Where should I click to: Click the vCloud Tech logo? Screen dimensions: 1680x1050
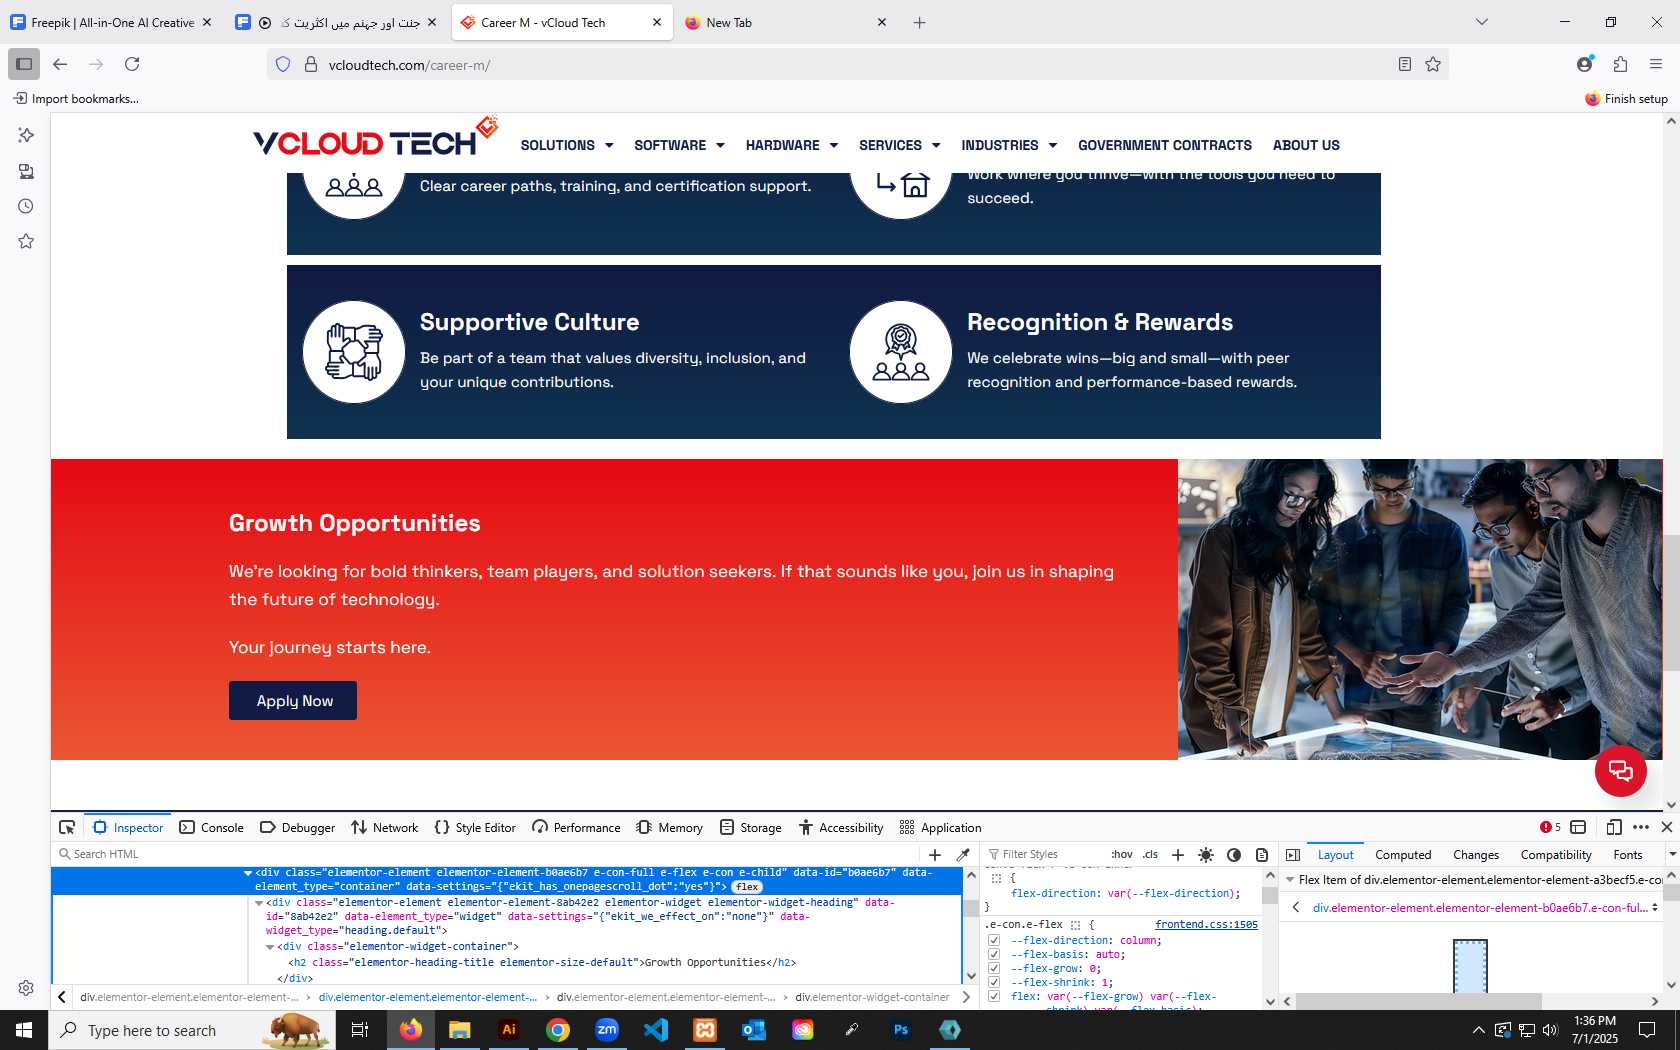[375, 138]
